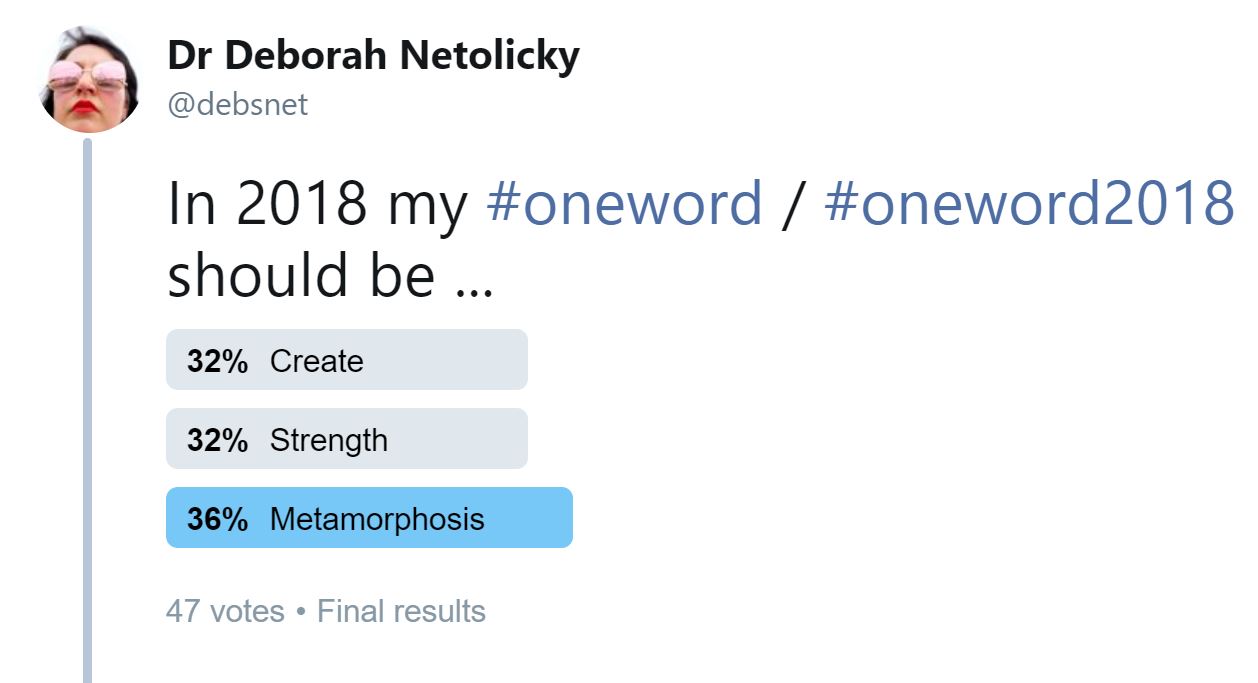Click the blue end of the Metamorphosis bar
This screenshot has width=1258, height=683.
(x=545, y=518)
